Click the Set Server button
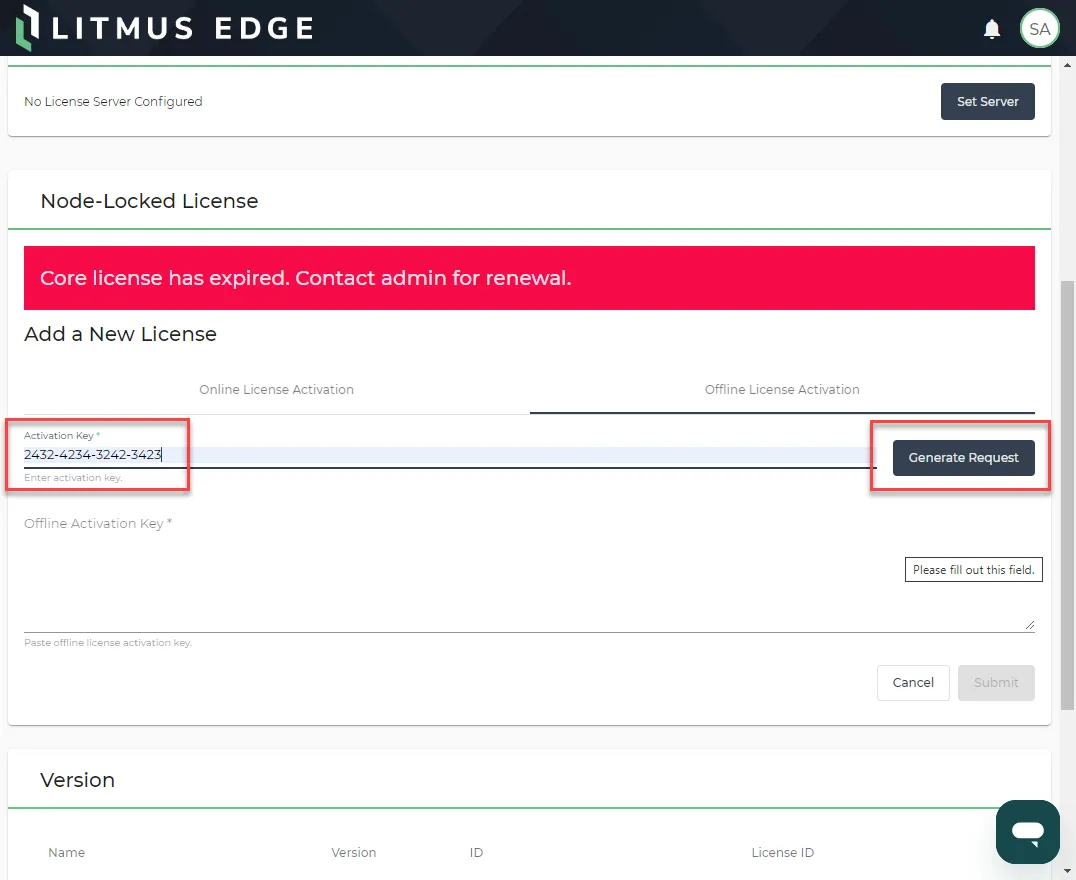 point(987,102)
